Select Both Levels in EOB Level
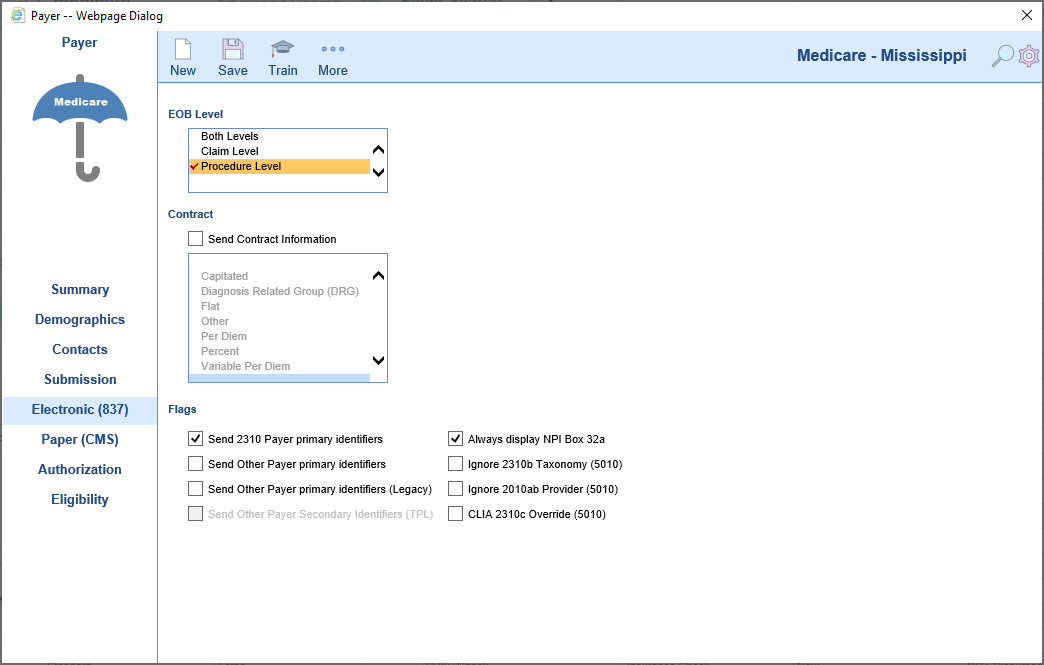This screenshot has width=1044, height=665. [230, 136]
